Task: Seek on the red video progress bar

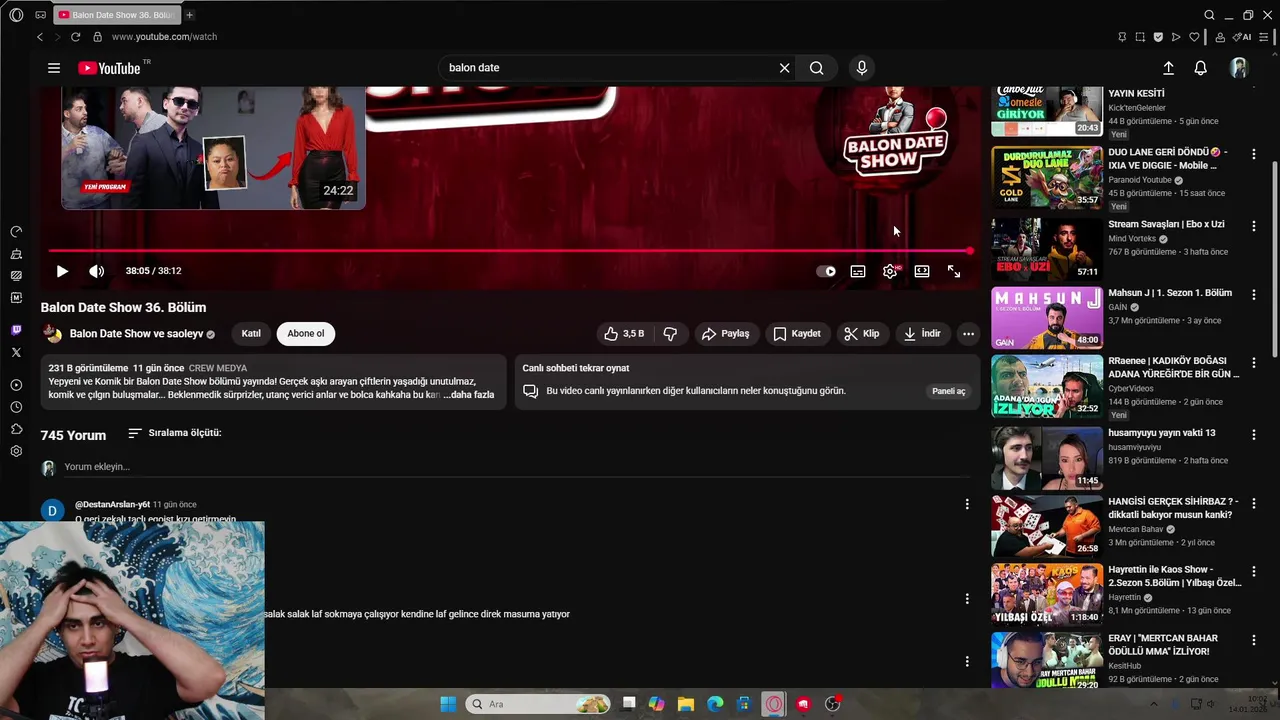Action: click(510, 251)
